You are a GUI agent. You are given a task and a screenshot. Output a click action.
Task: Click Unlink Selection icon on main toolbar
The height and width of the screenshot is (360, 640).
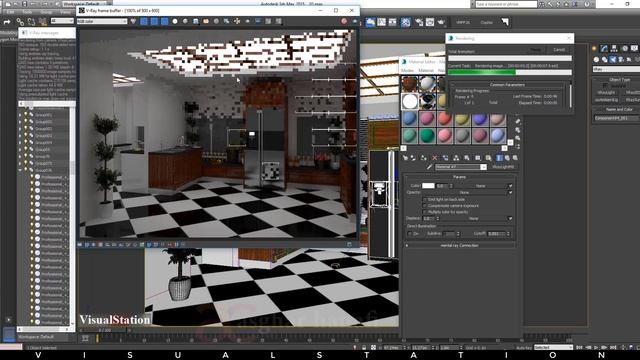click(x=31, y=22)
